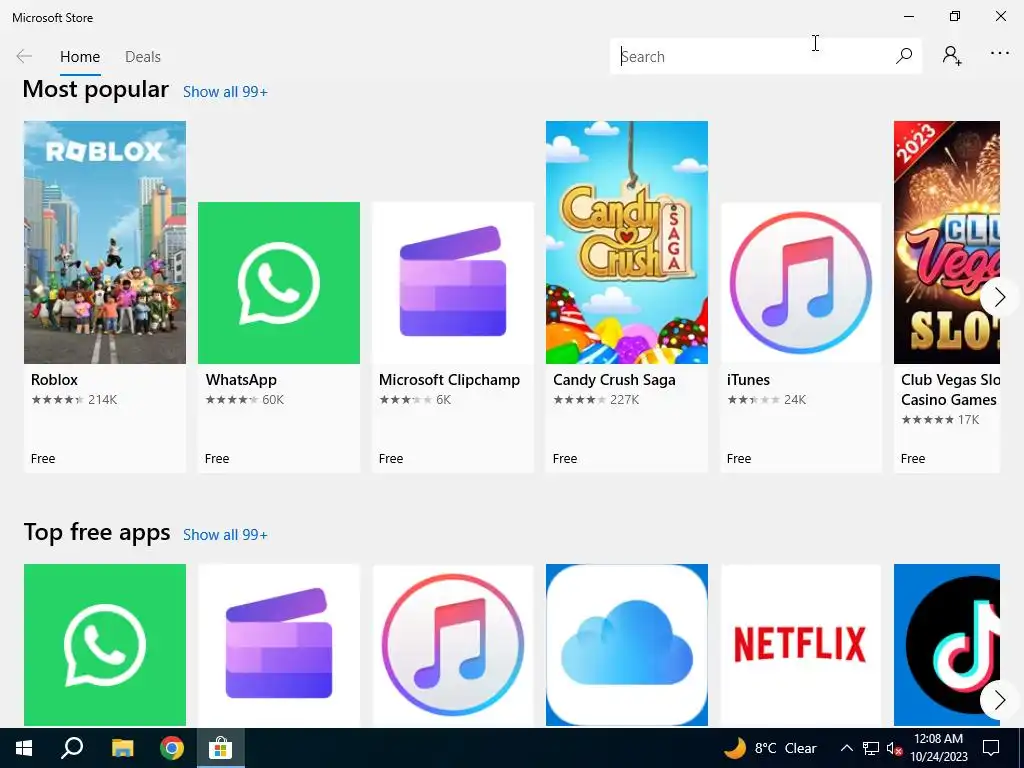Open Netflix icon in Top free apps
Screen dimensions: 1024x768
click(x=801, y=645)
